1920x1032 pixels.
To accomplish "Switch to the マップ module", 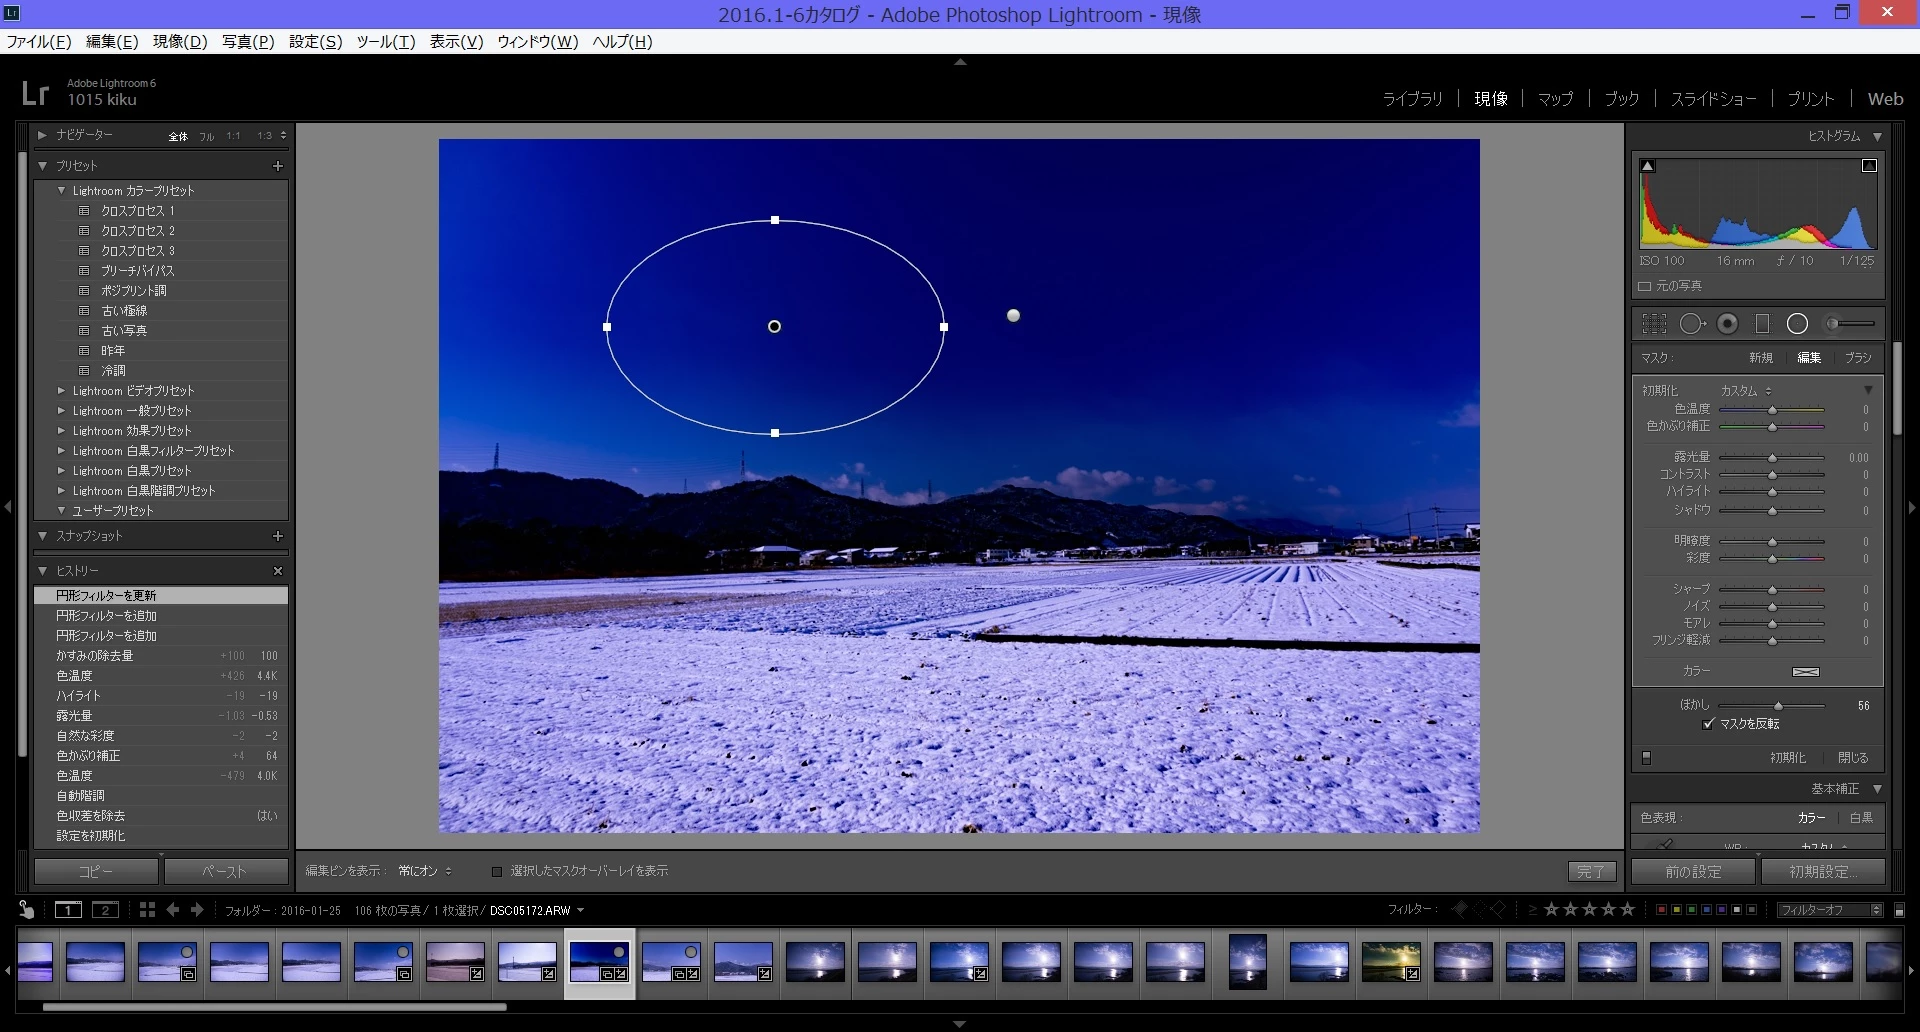I will click(x=1555, y=99).
